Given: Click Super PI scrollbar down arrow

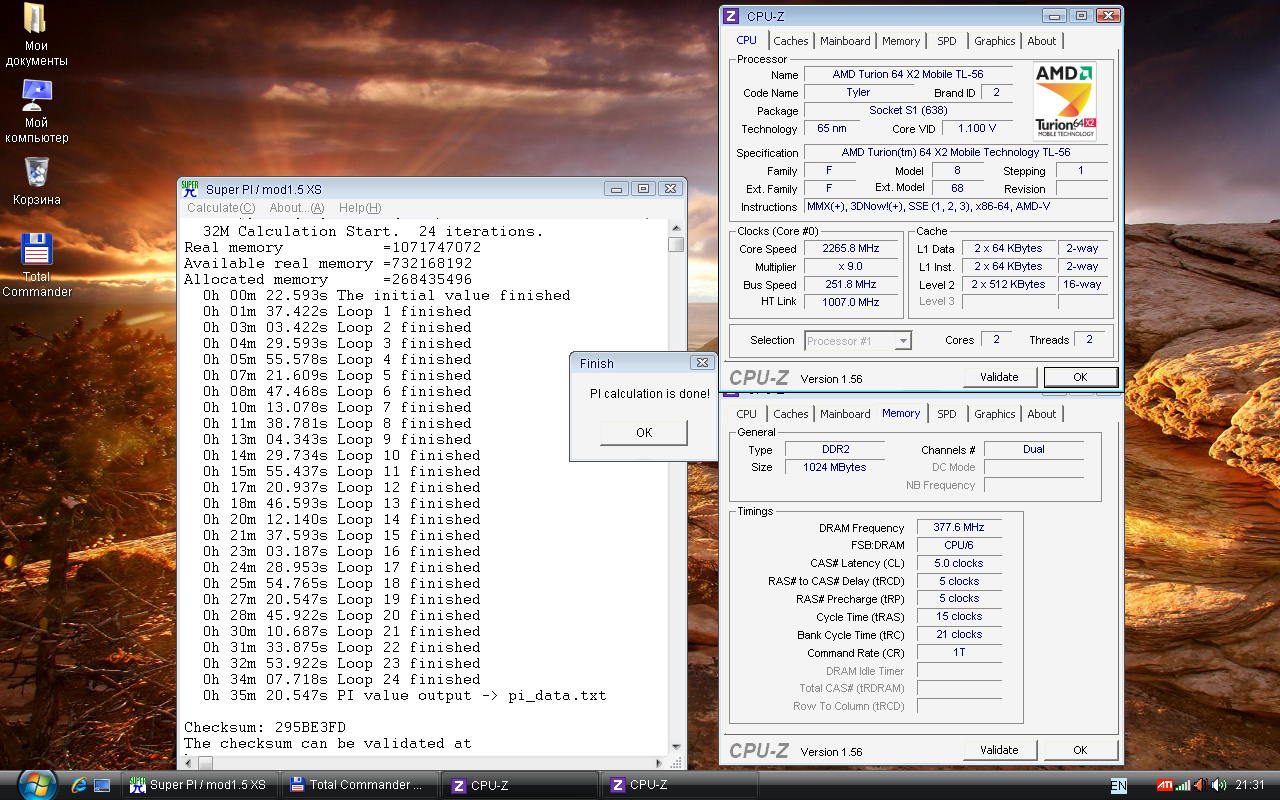Looking at the screenshot, I should [x=677, y=746].
